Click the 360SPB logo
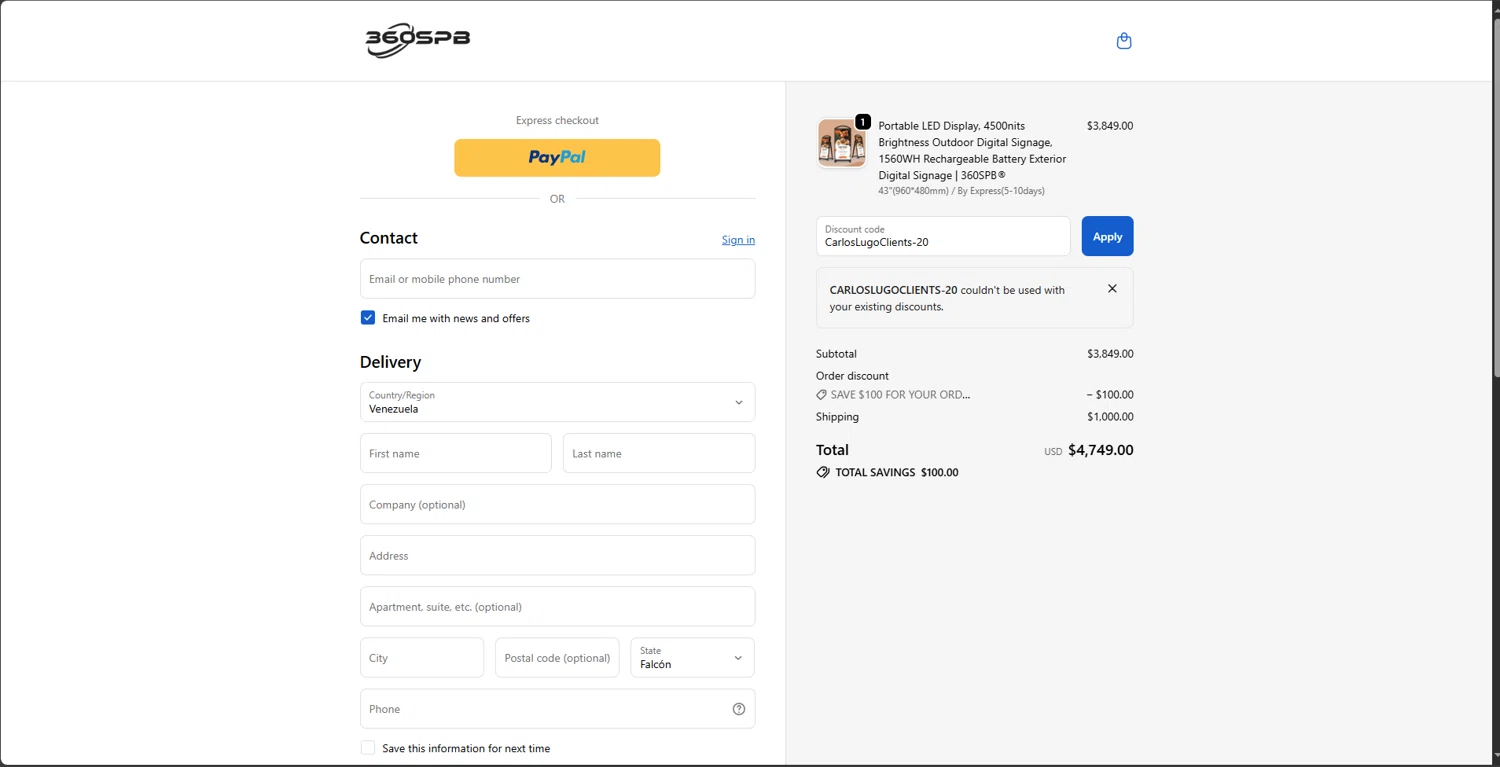 coord(418,40)
